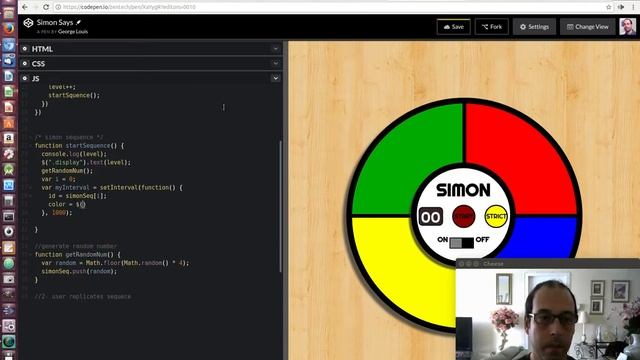This screenshot has height=360, width=640.
Task: Open Ubuntu Software Center orange dock icon
Action: (x=9, y=123)
